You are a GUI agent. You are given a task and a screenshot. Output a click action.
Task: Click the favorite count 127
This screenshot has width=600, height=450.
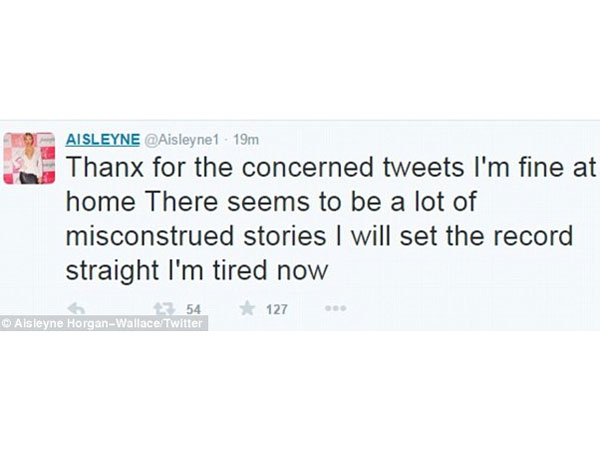click(x=276, y=309)
